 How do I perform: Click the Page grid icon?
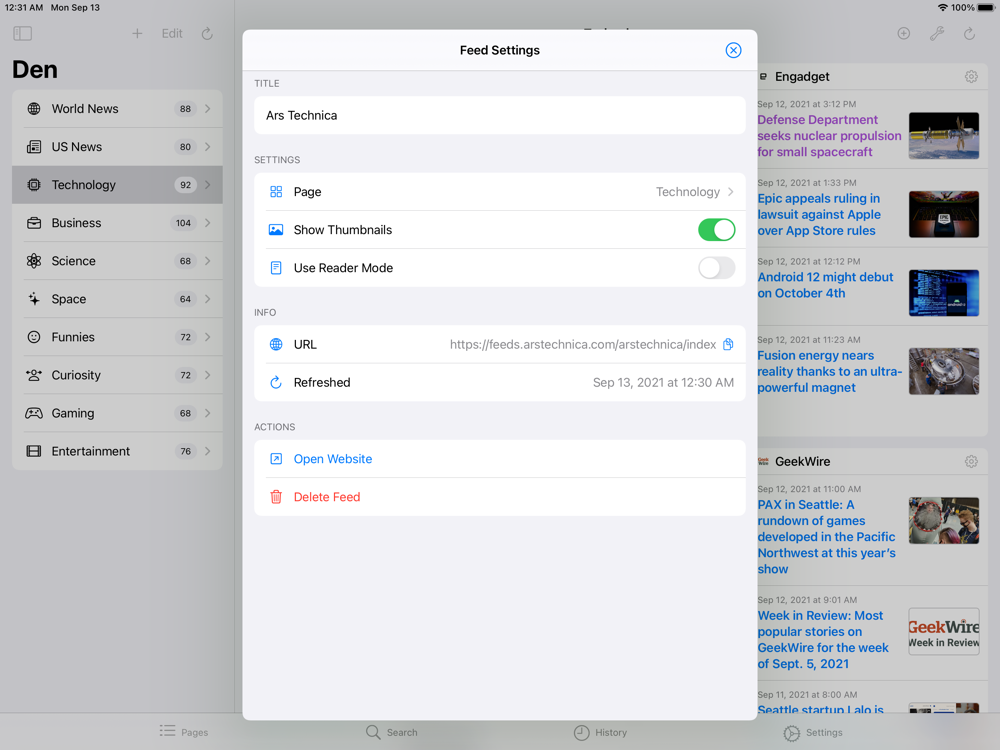(x=276, y=192)
